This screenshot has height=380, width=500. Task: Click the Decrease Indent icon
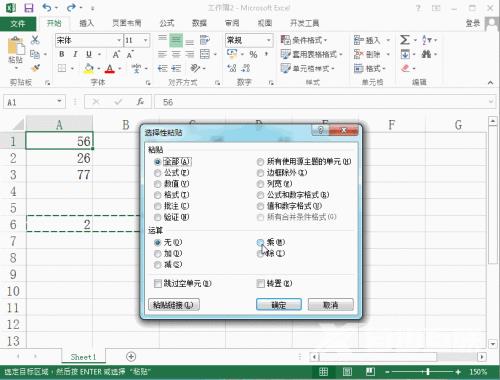[x=162, y=68]
